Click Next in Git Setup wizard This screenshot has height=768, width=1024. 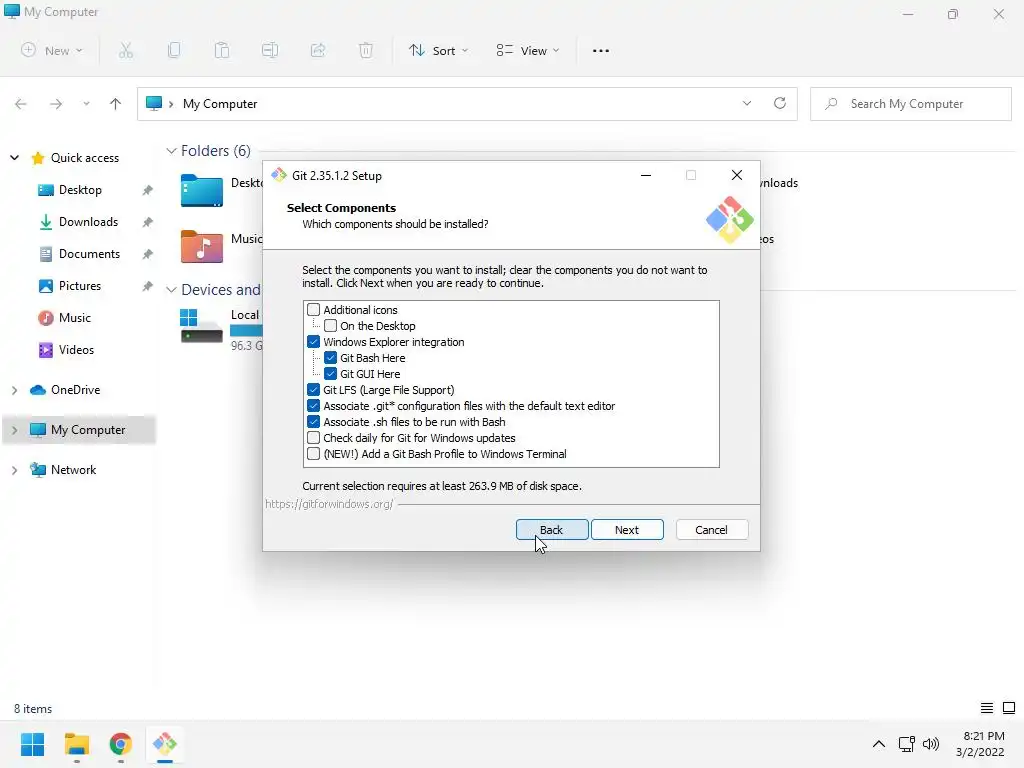(x=627, y=530)
